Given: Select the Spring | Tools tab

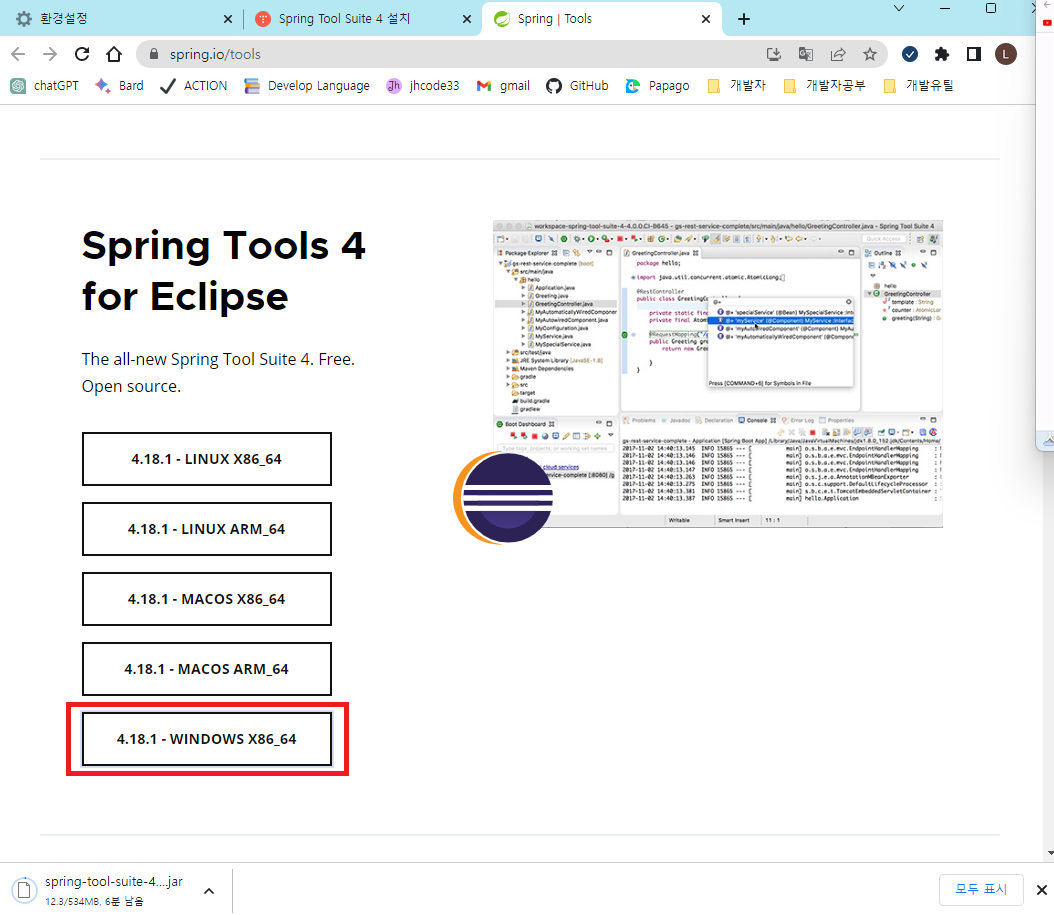Looking at the screenshot, I should pos(602,19).
